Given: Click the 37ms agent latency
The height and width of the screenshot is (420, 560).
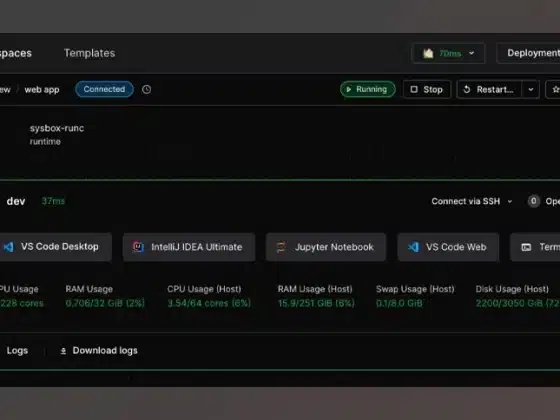Looking at the screenshot, I should click(53, 201).
